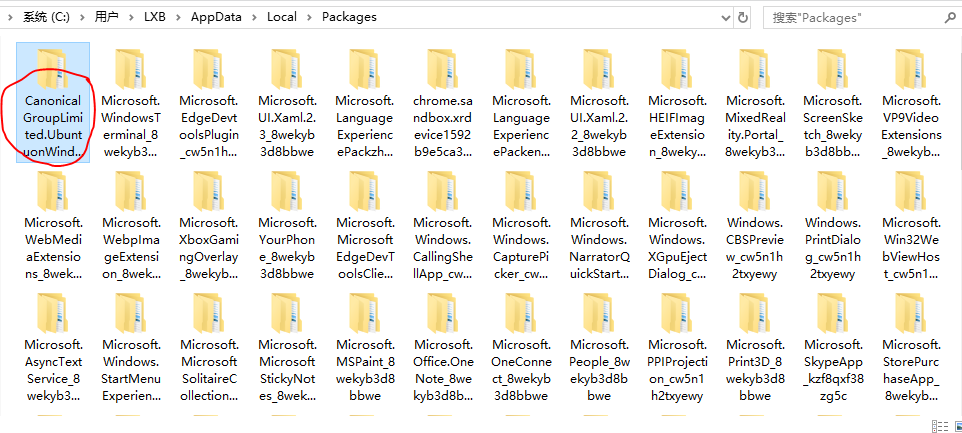Select Windows.PrintDialog folder icon

(x=833, y=191)
